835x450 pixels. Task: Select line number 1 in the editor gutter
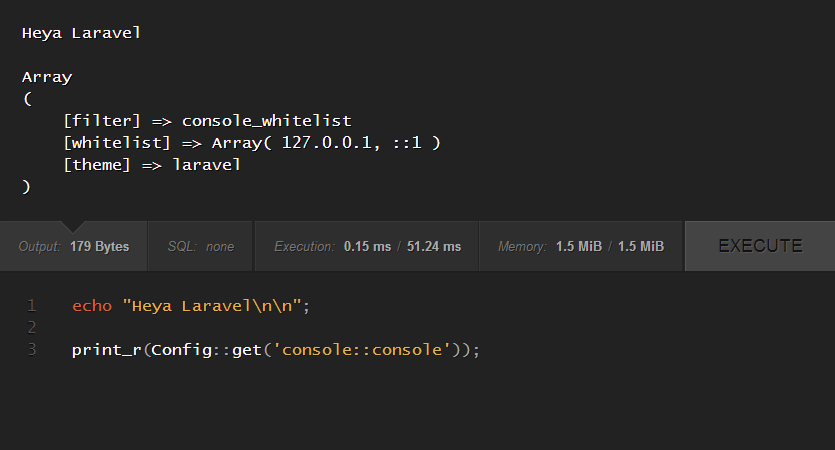click(32, 306)
